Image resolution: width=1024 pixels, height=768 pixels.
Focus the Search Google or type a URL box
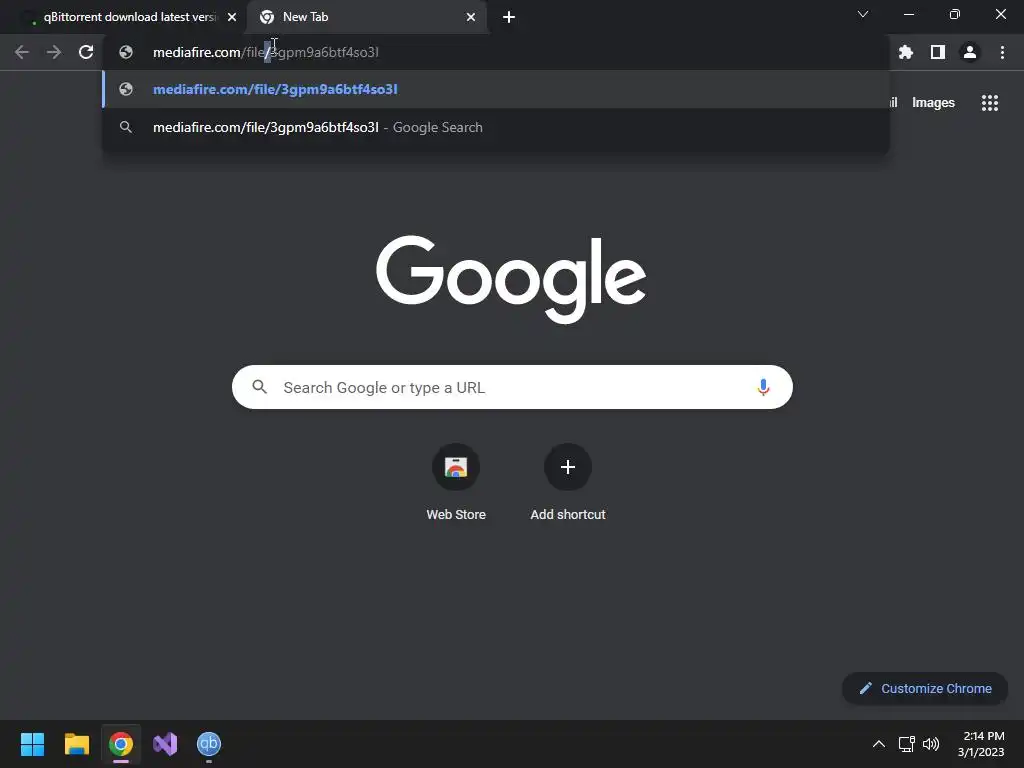coord(512,387)
